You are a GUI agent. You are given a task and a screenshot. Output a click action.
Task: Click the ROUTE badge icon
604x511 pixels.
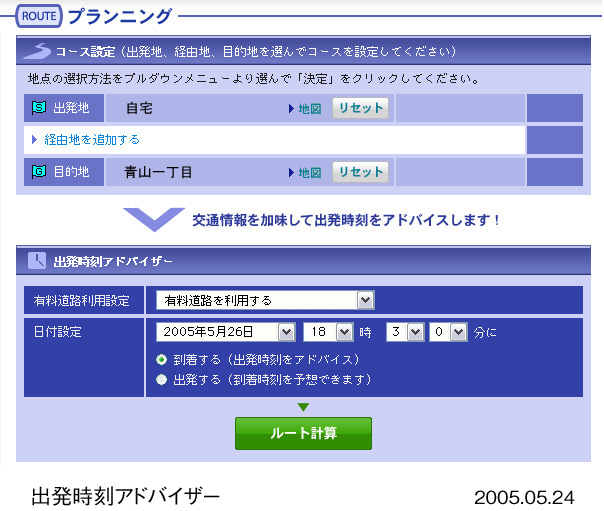click(x=39, y=16)
